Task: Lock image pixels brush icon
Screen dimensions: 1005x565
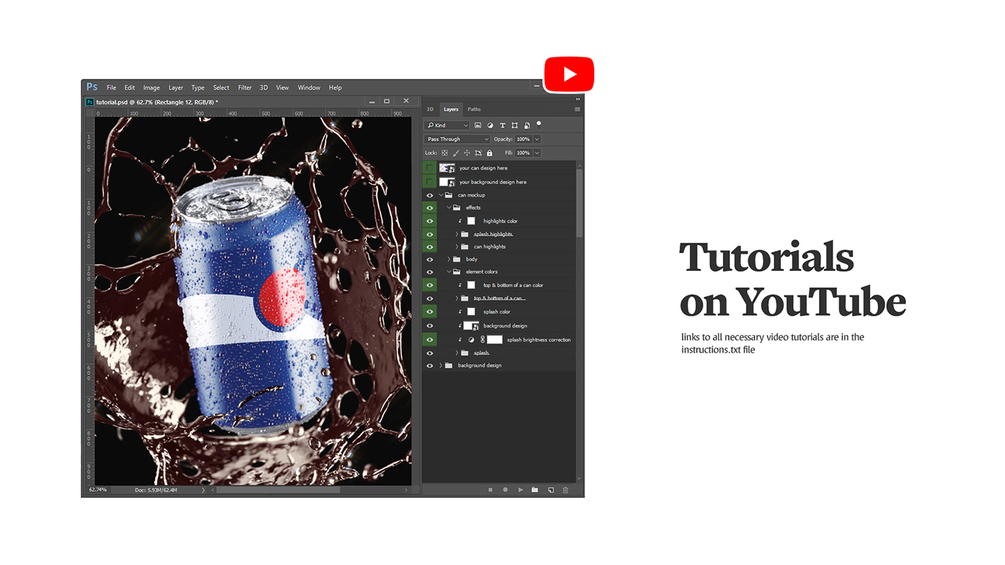Action: click(456, 153)
